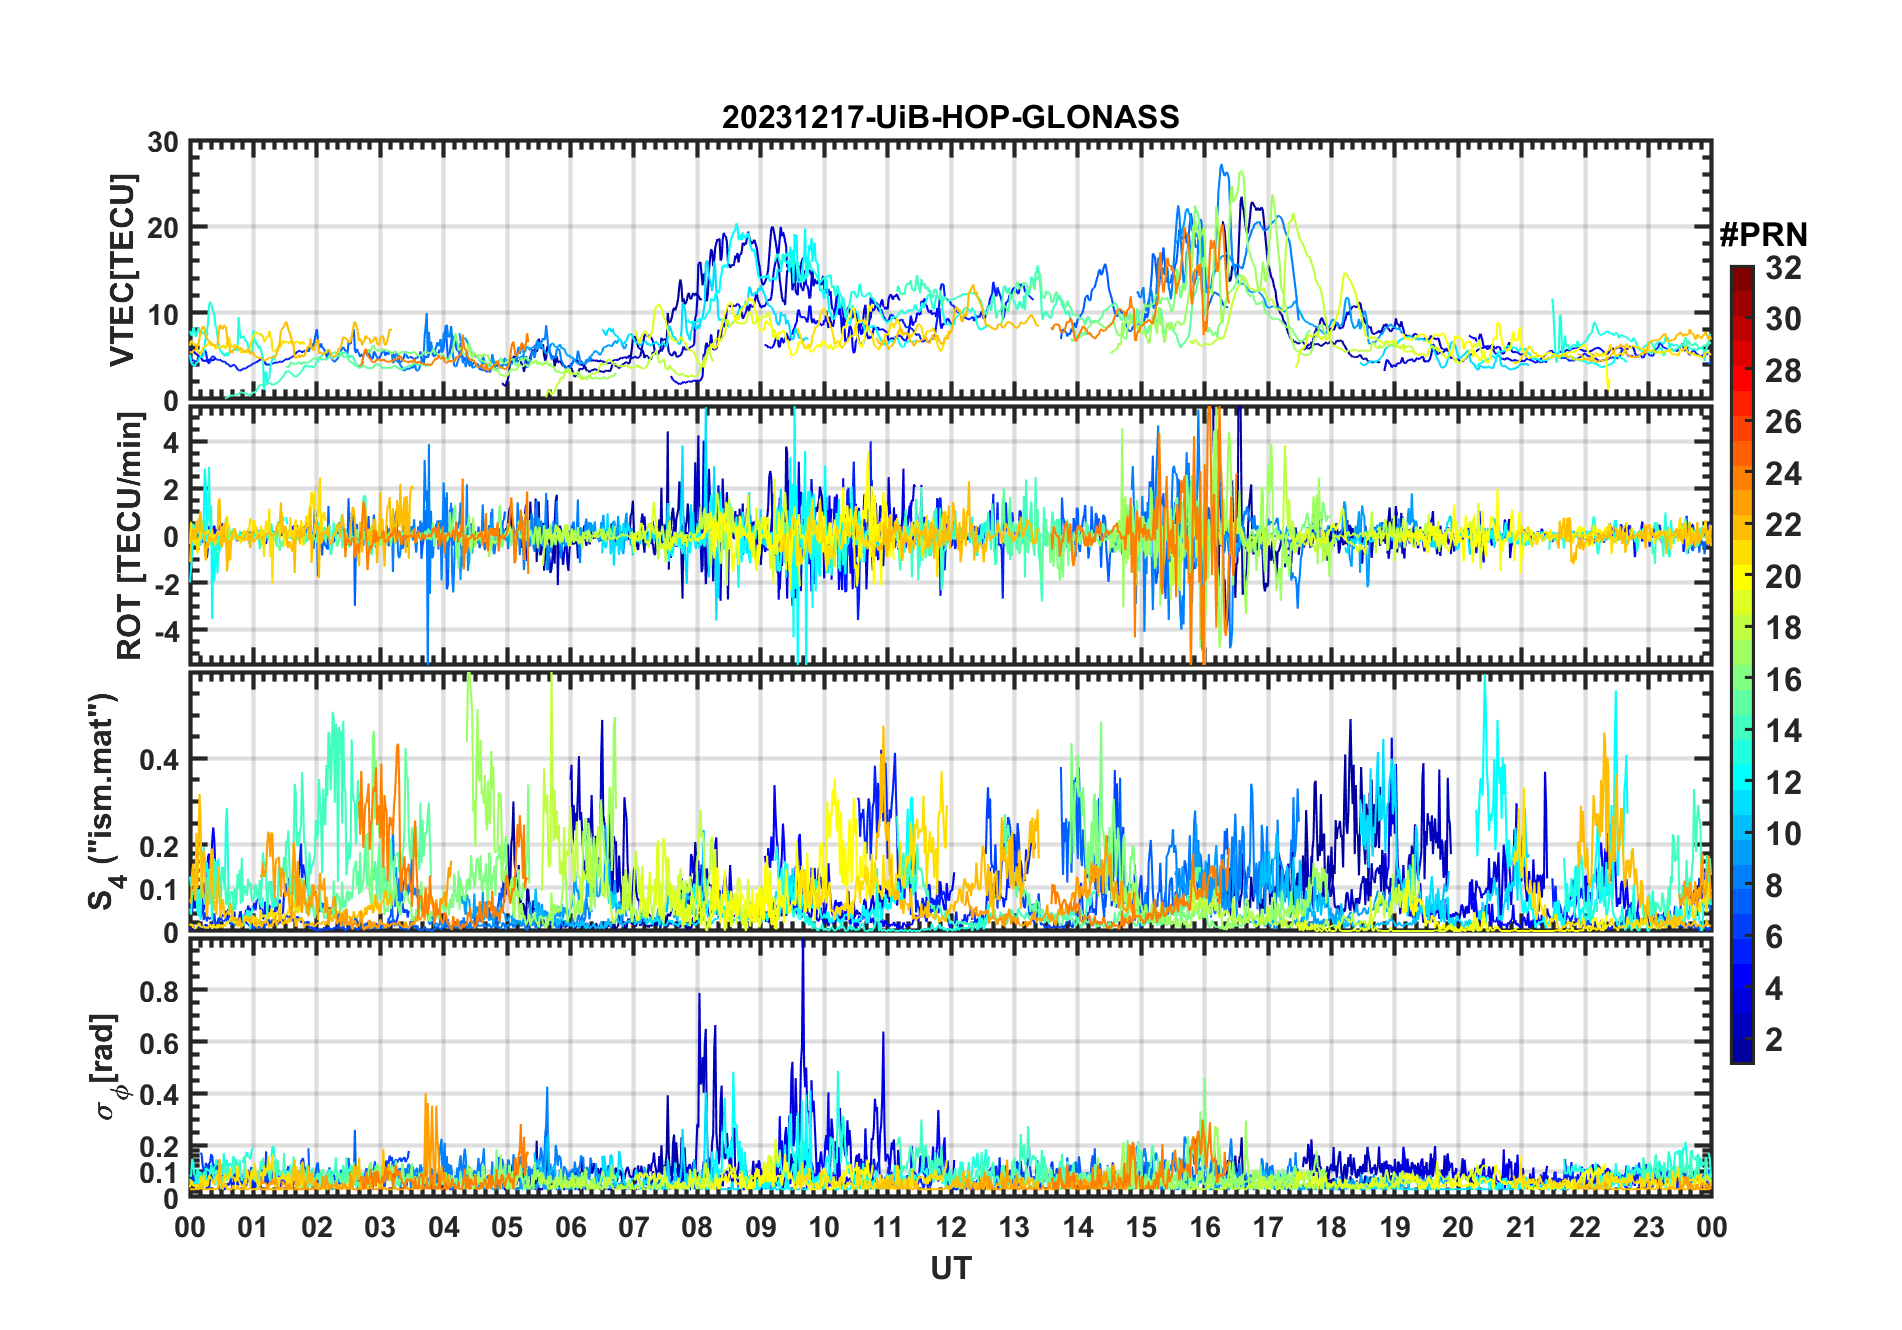1902x1330 pixels.
Task: Click colorbar tick label 32
Action: [1783, 267]
